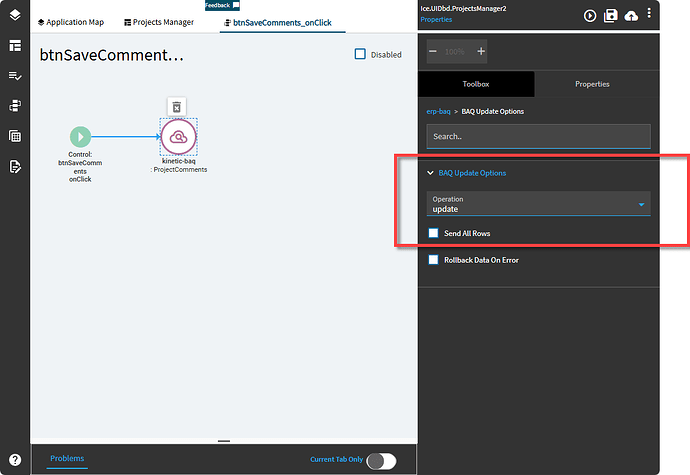
Task: Click the Search field in toolbox
Action: click(x=539, y=136)
